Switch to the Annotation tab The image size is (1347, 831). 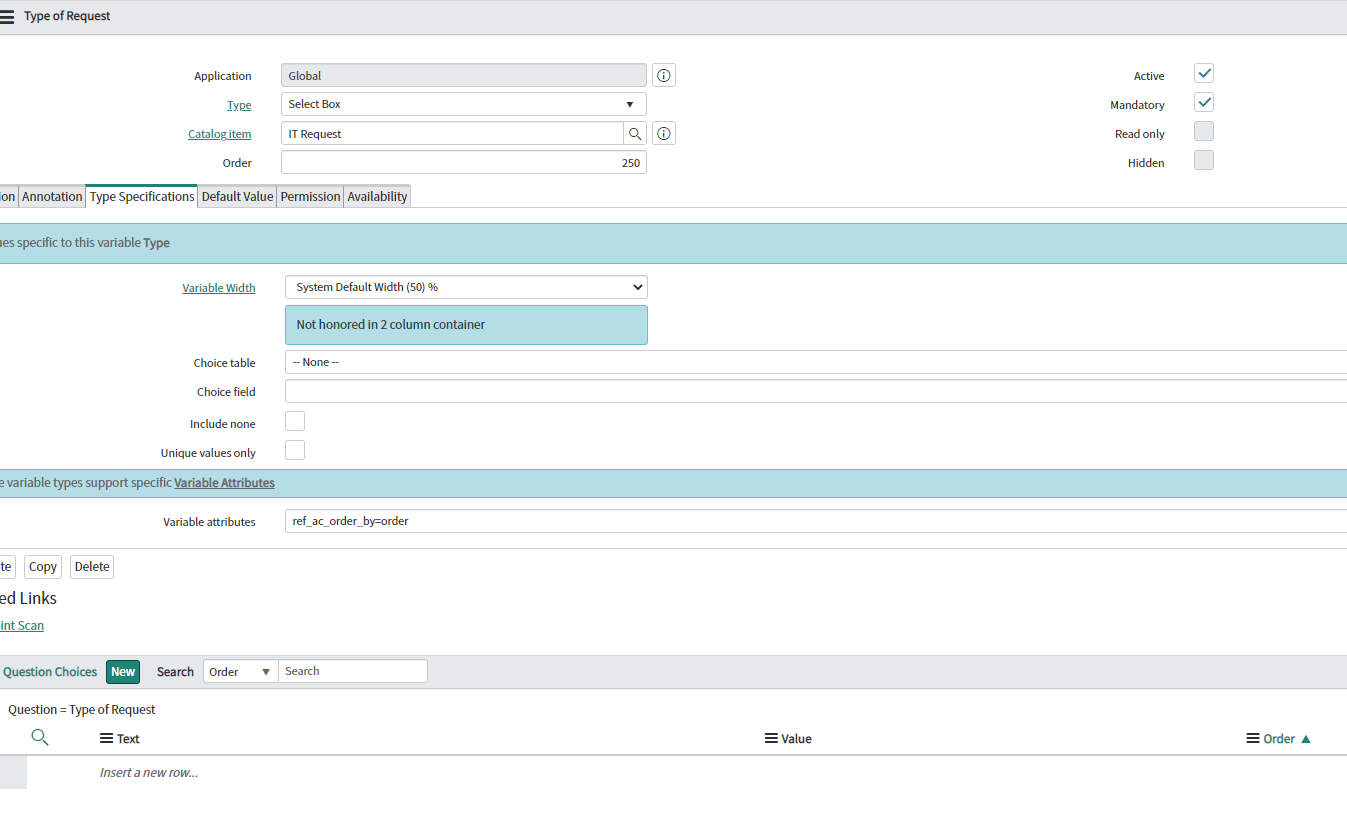[52, 197]
